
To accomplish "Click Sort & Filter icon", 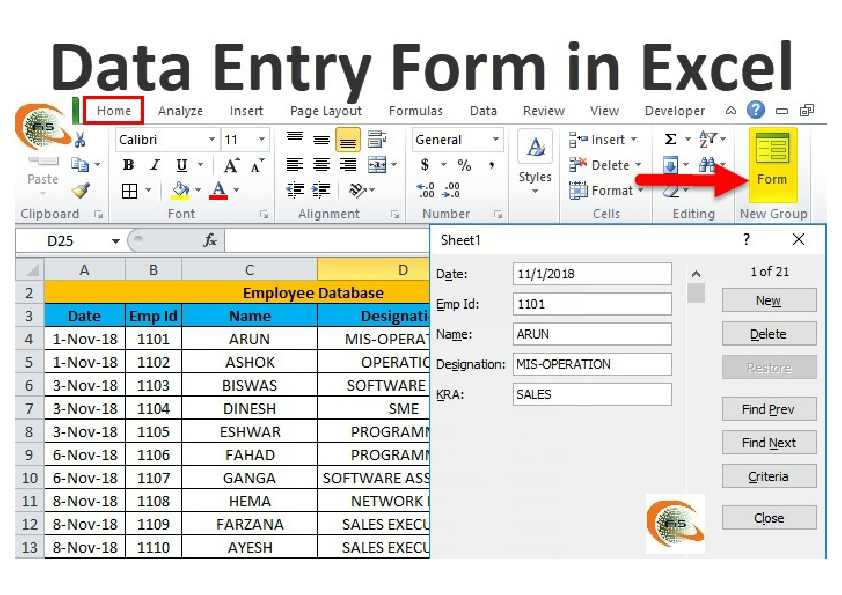I will pos(708,139).
